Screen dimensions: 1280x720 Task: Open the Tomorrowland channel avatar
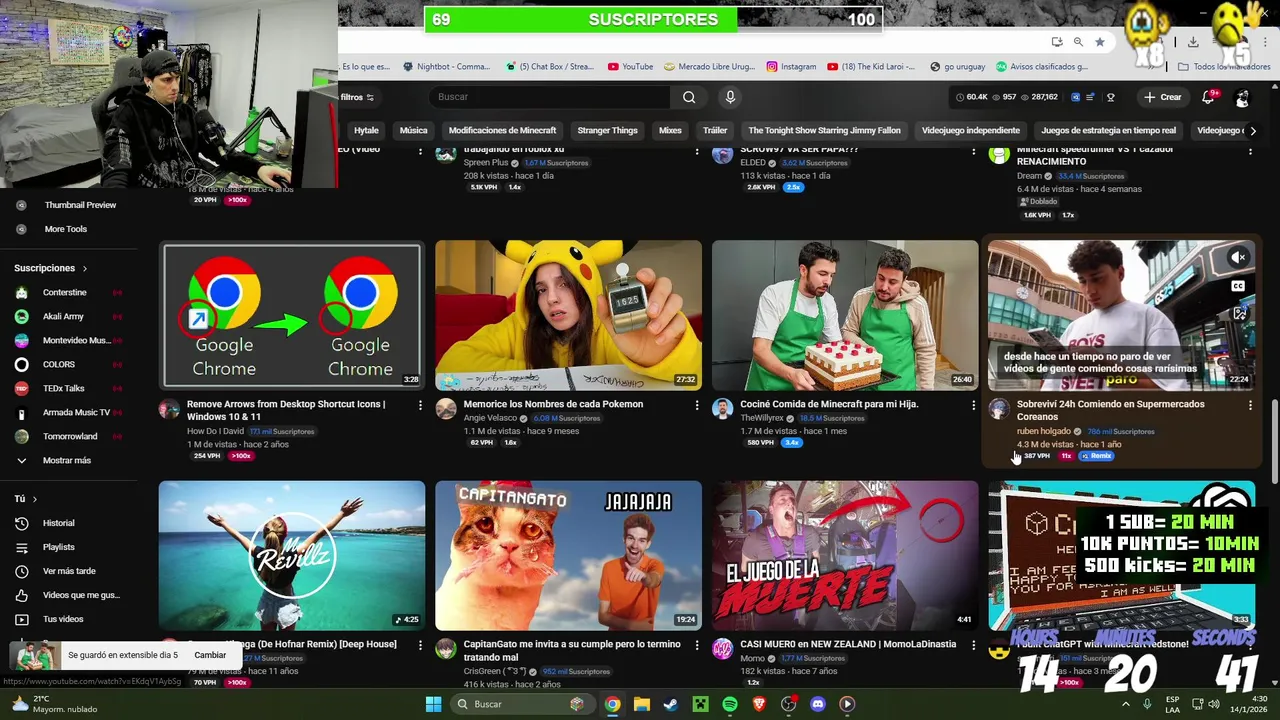[x=22, y=436]
